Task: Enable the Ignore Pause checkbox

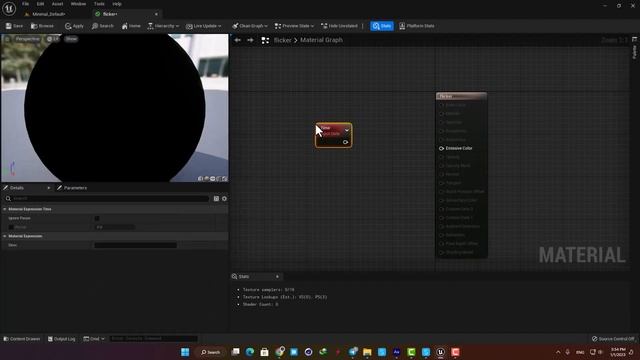Action: 97,218
